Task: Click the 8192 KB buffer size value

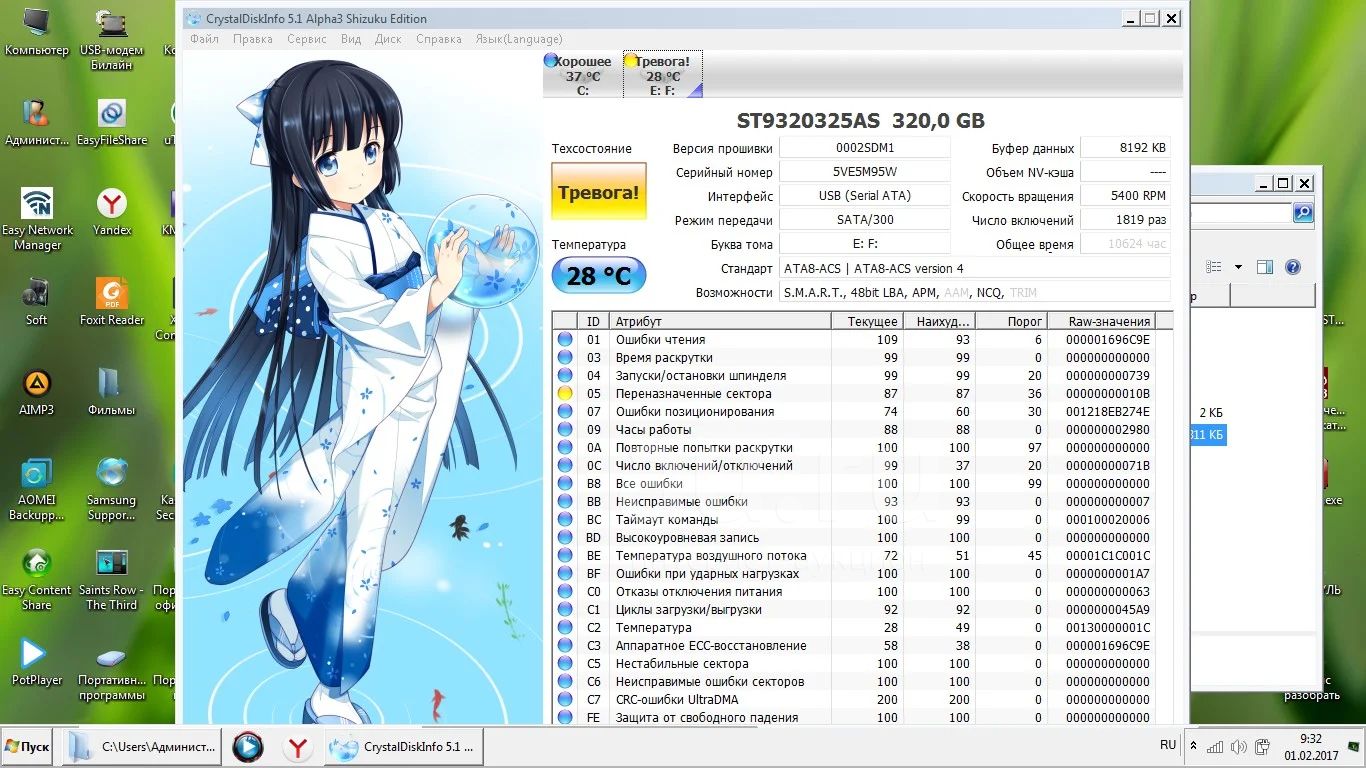Action: click(x=1125, y=148)
